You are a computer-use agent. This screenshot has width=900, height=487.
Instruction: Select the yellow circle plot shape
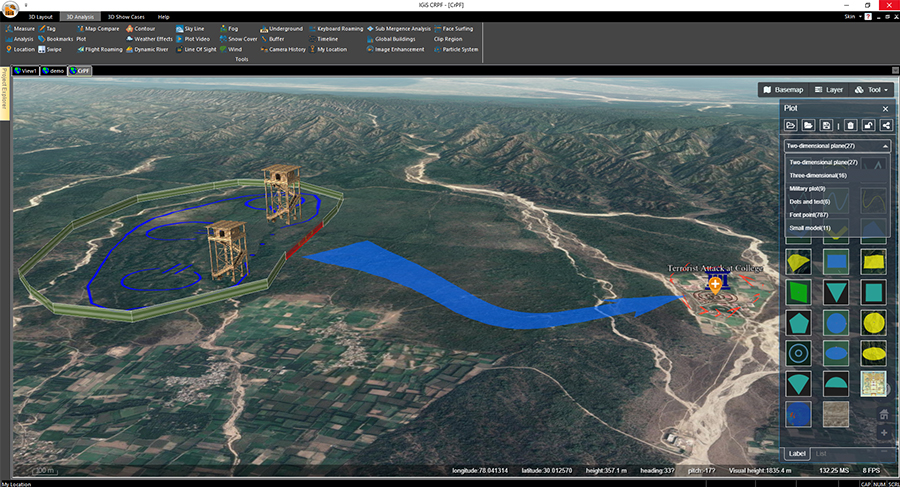[873, 322]
